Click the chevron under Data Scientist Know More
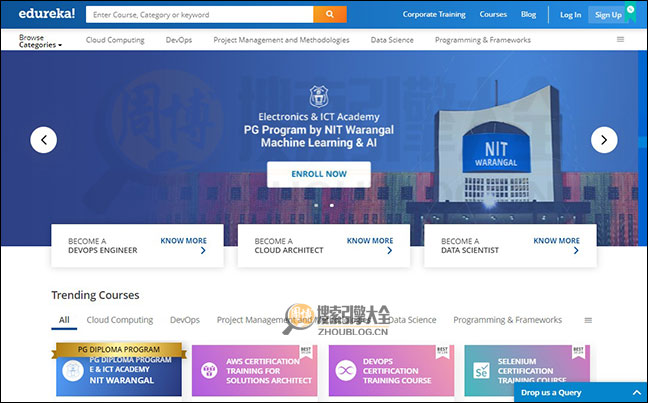The height and width of the screenshot is (403, 648). 576,250
